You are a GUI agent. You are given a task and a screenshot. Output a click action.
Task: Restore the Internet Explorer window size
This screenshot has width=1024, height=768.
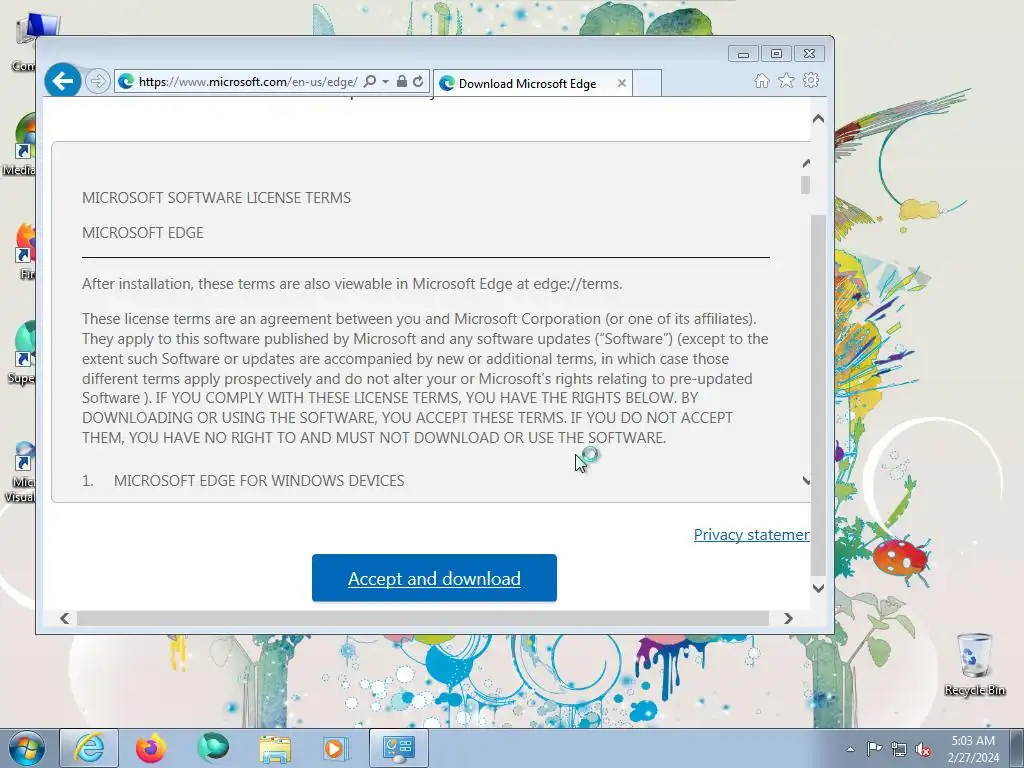(x=776, y=54)
